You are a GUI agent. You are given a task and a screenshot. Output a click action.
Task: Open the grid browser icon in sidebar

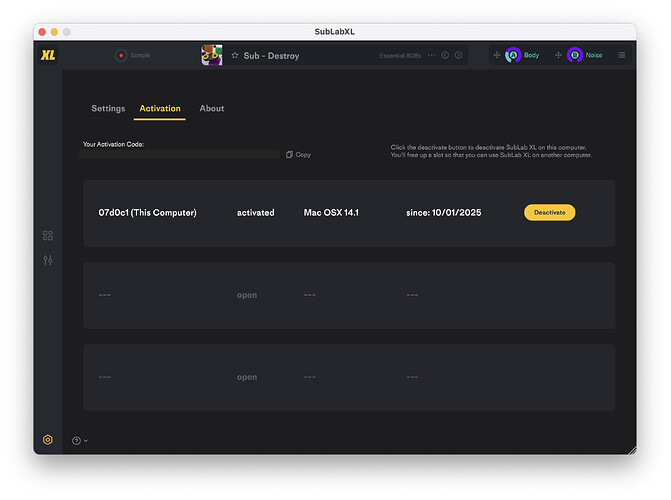48,235
